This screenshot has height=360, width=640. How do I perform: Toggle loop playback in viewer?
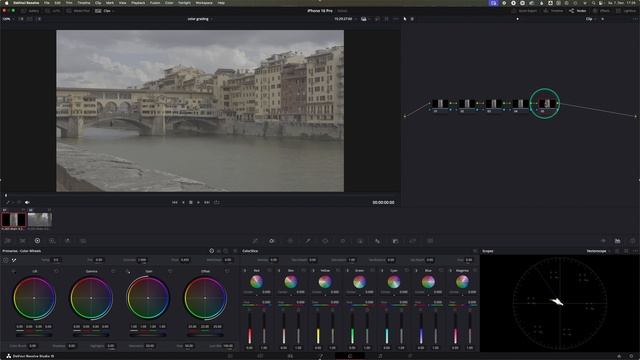tap(216, 202)
